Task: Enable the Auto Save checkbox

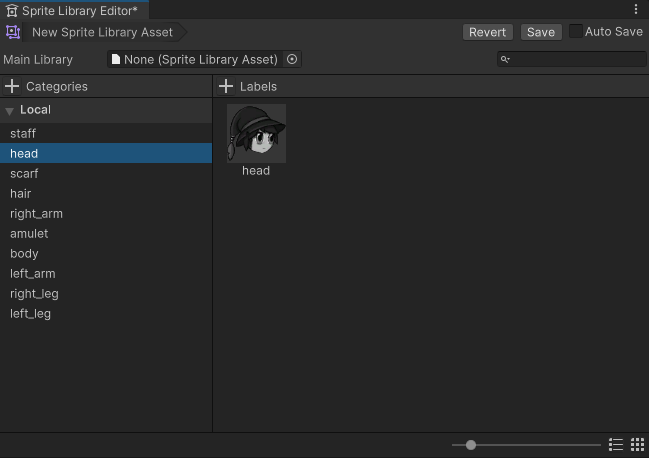Action: coord(576,32)
